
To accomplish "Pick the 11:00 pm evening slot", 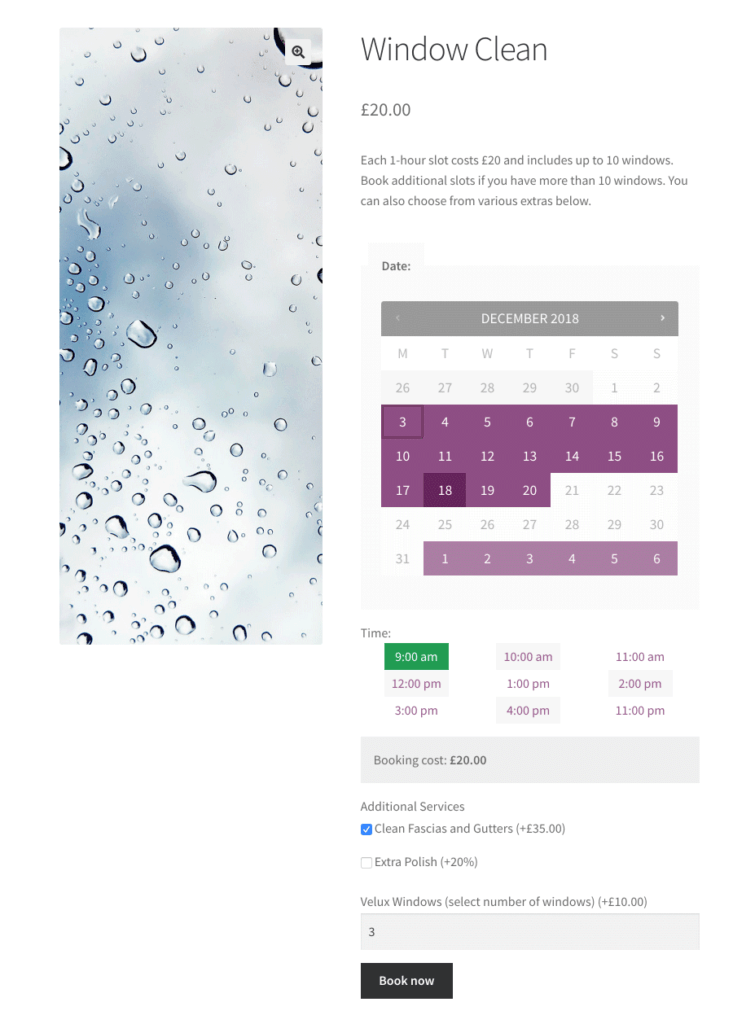I will coord(640,710).
